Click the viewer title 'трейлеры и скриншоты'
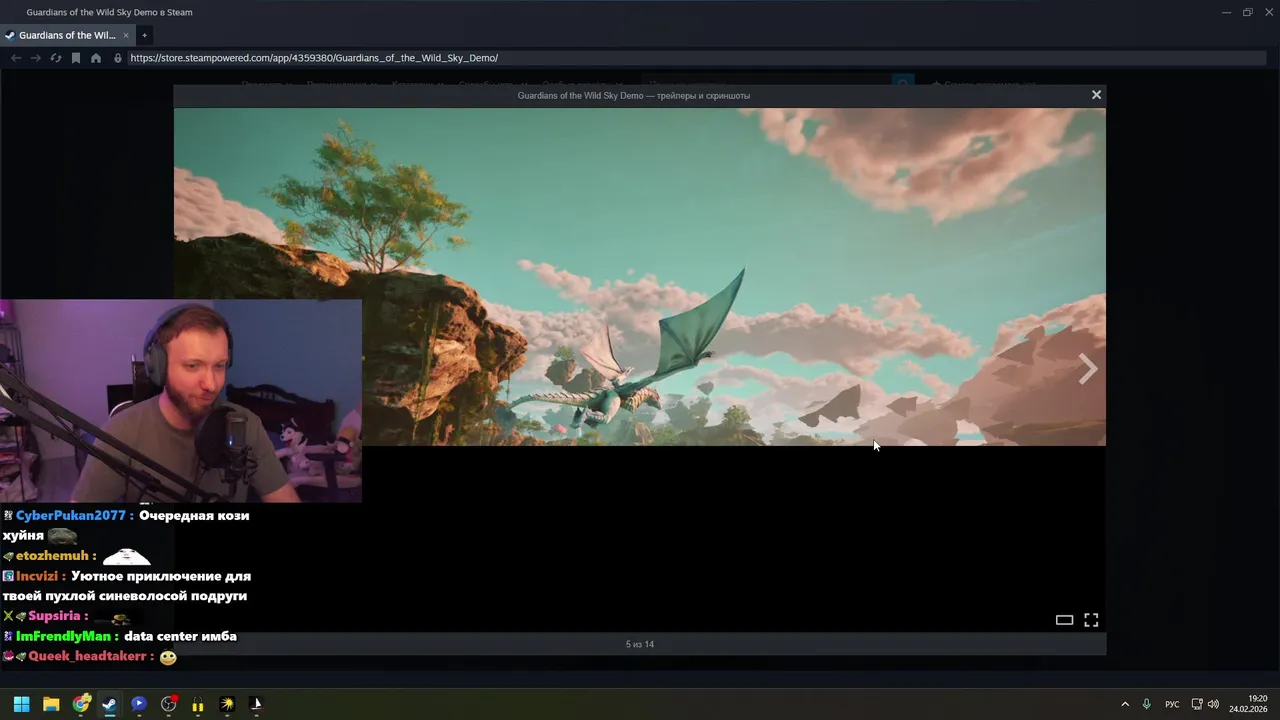The height and width of the screenshot is (720, 1280). (705, 96)
